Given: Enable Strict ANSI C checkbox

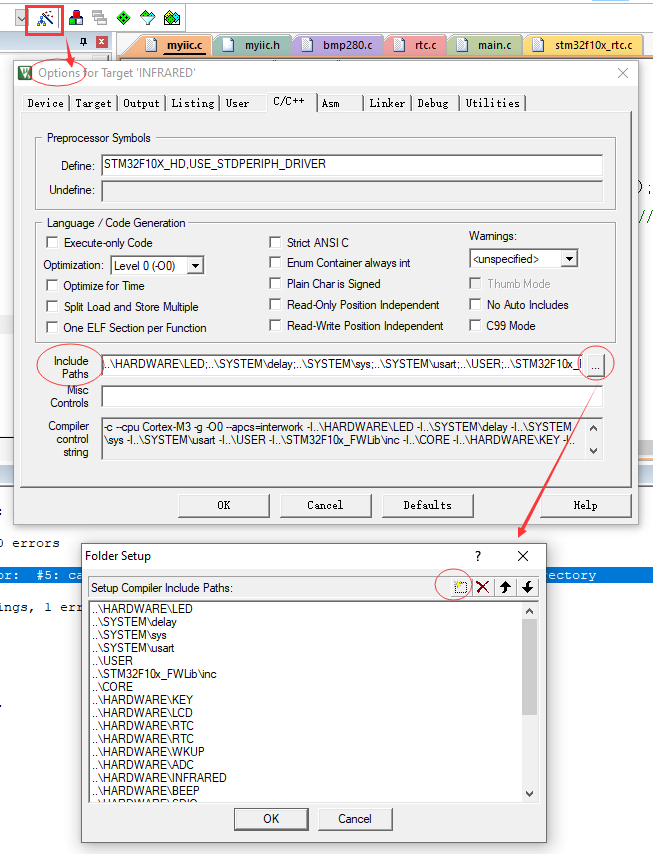Looking at the screenshot, I should 276,242.
